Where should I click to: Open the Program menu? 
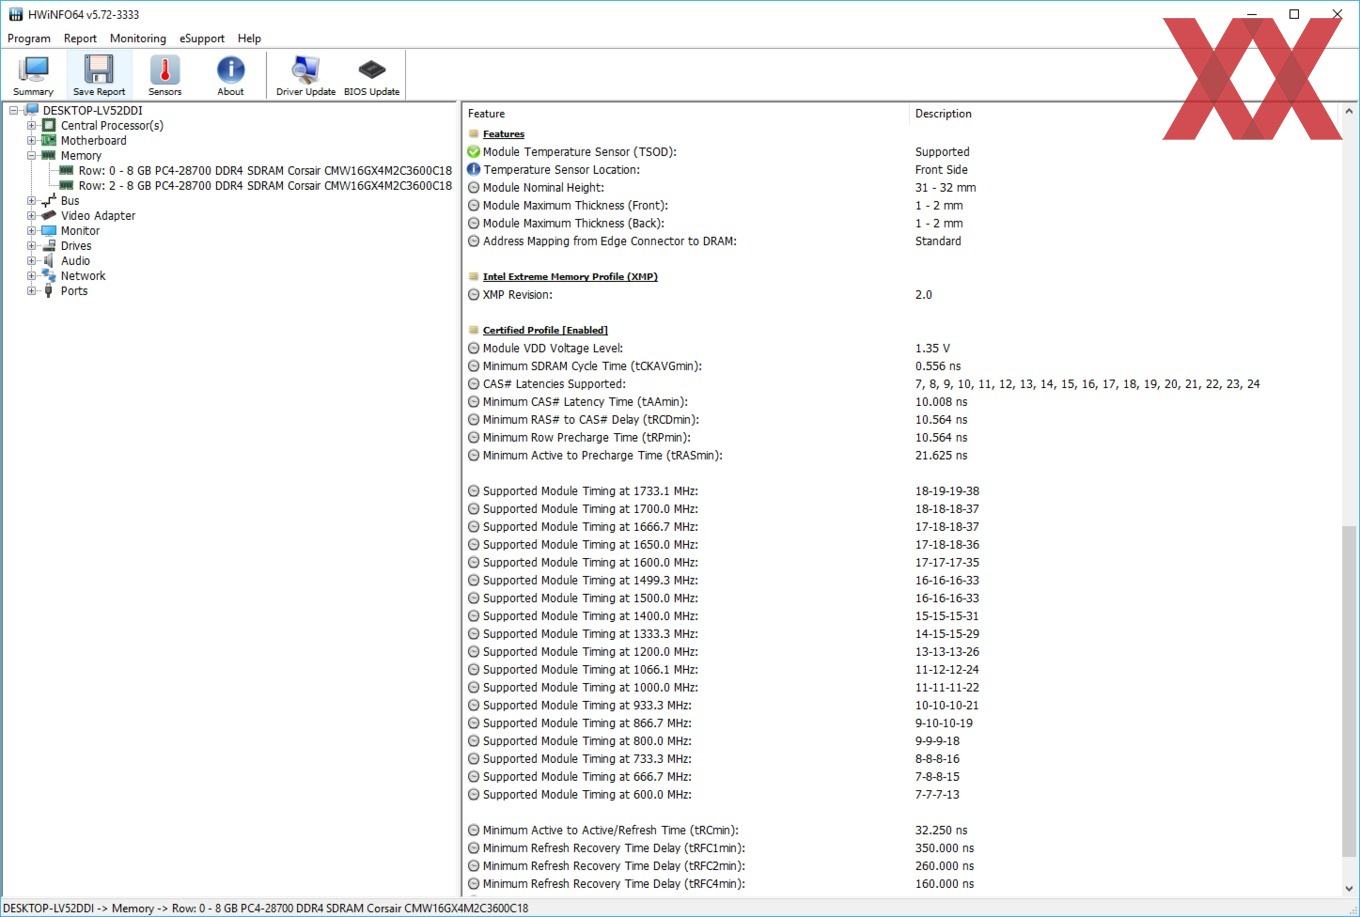(x=29, y=39)
